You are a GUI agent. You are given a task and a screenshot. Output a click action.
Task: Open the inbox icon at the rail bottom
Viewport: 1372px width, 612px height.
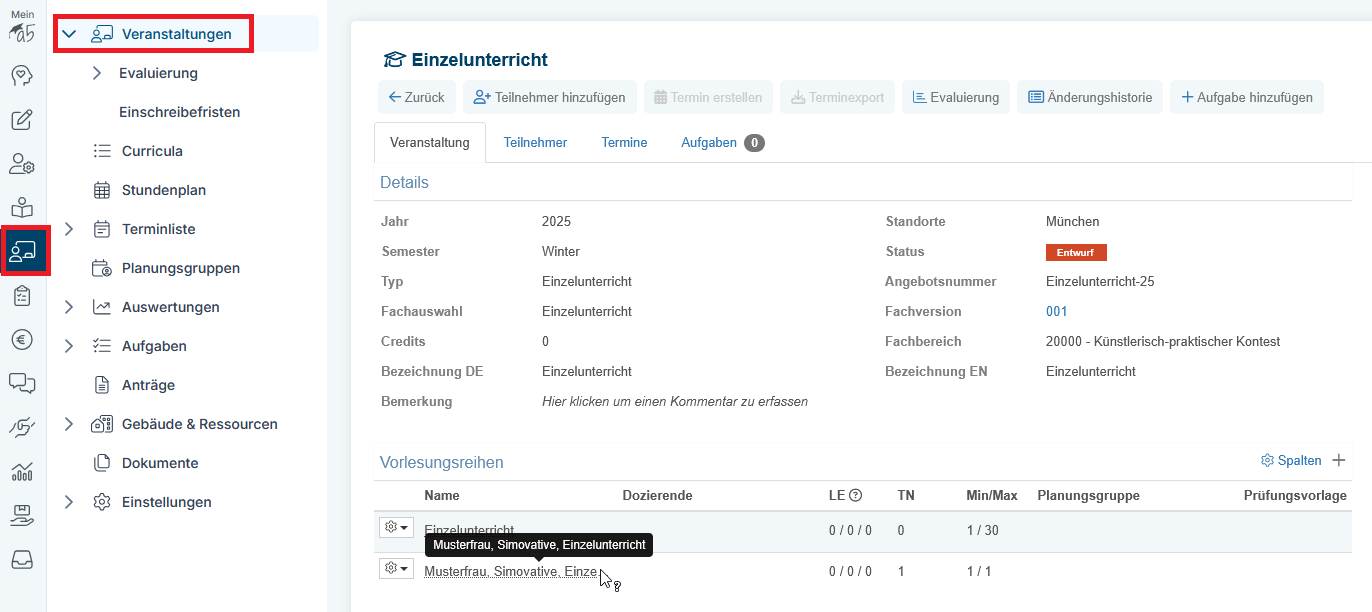tap(22, 559)
